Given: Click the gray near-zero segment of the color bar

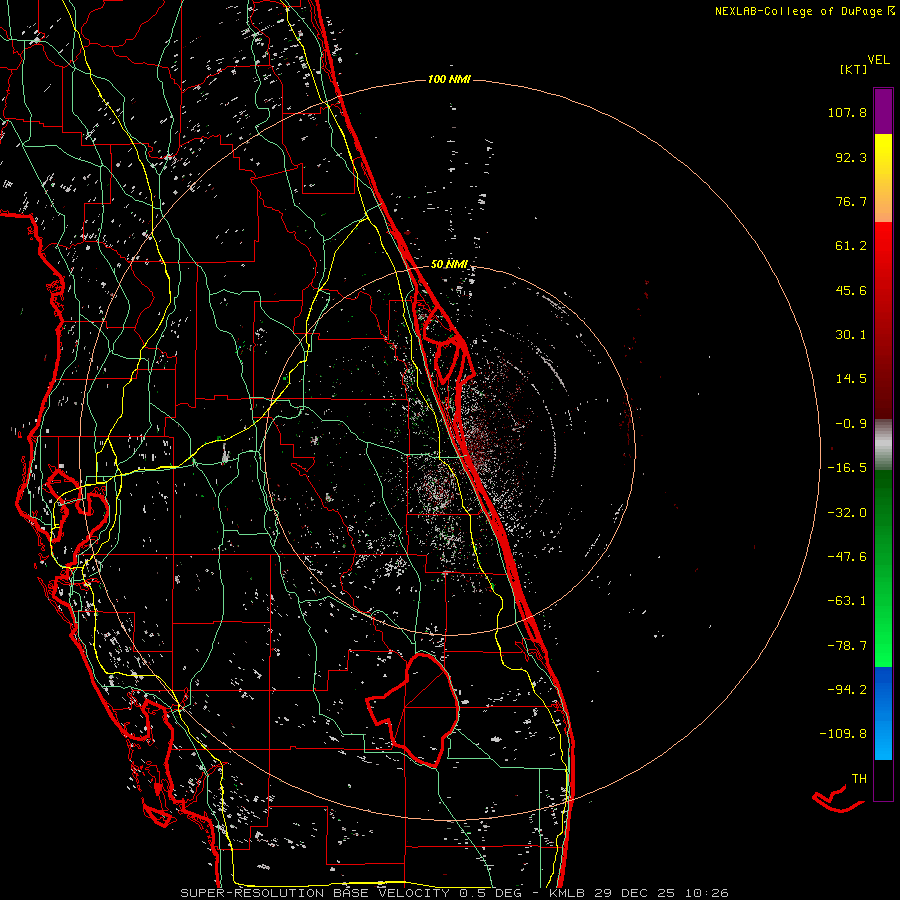Looking at the screenshot, I should pos(883,445).
